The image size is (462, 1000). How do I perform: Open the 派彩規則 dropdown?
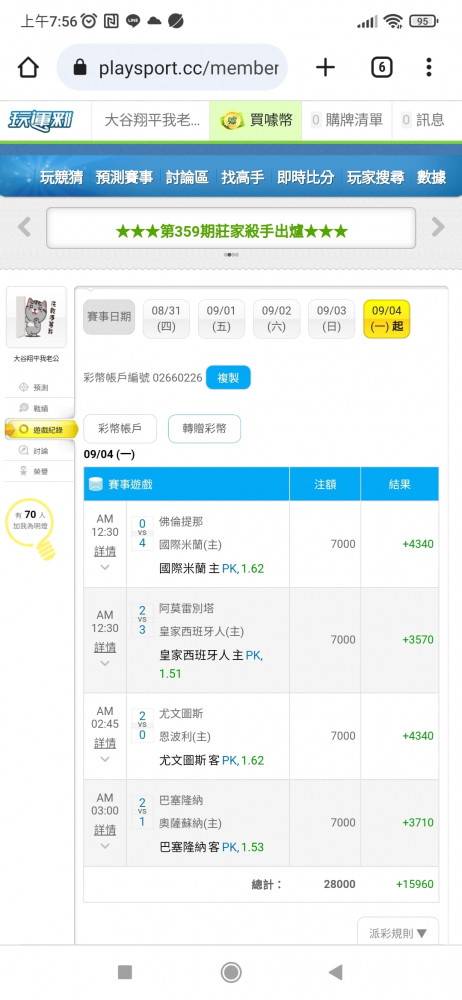coord(398,933)
